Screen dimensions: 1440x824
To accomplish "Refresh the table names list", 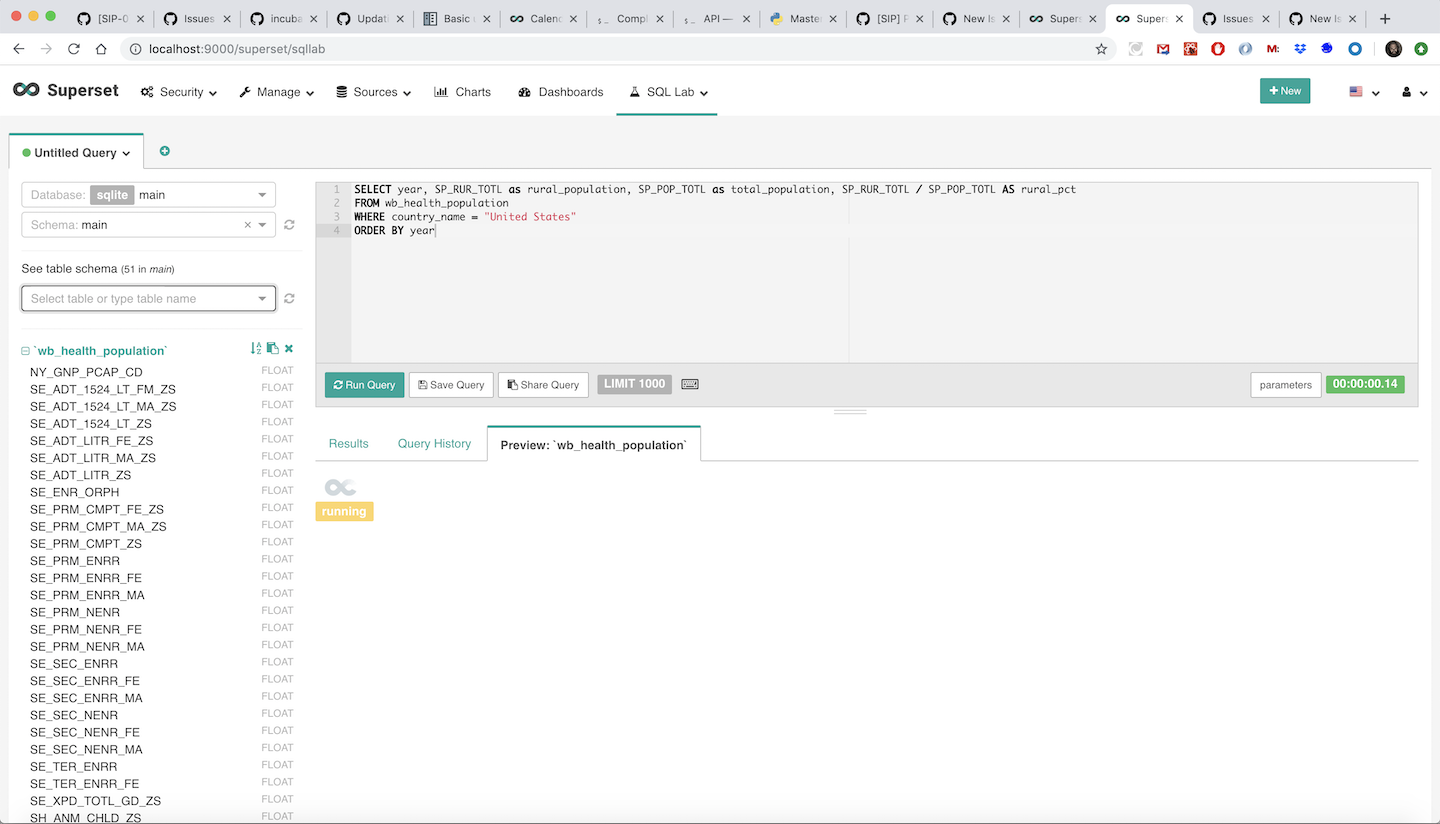I will pos(289,298).
